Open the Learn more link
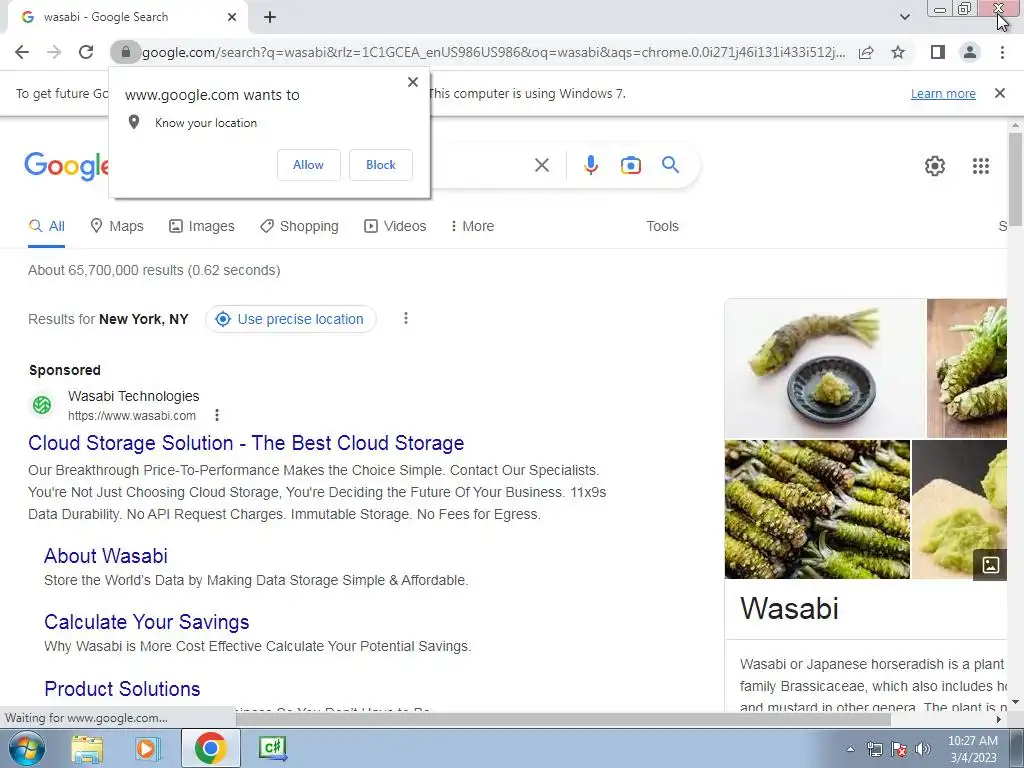 (943, 93)
